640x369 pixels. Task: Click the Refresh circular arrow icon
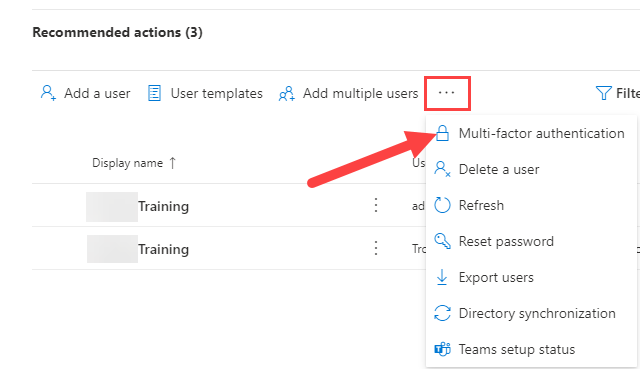click(x=442, y=205)
